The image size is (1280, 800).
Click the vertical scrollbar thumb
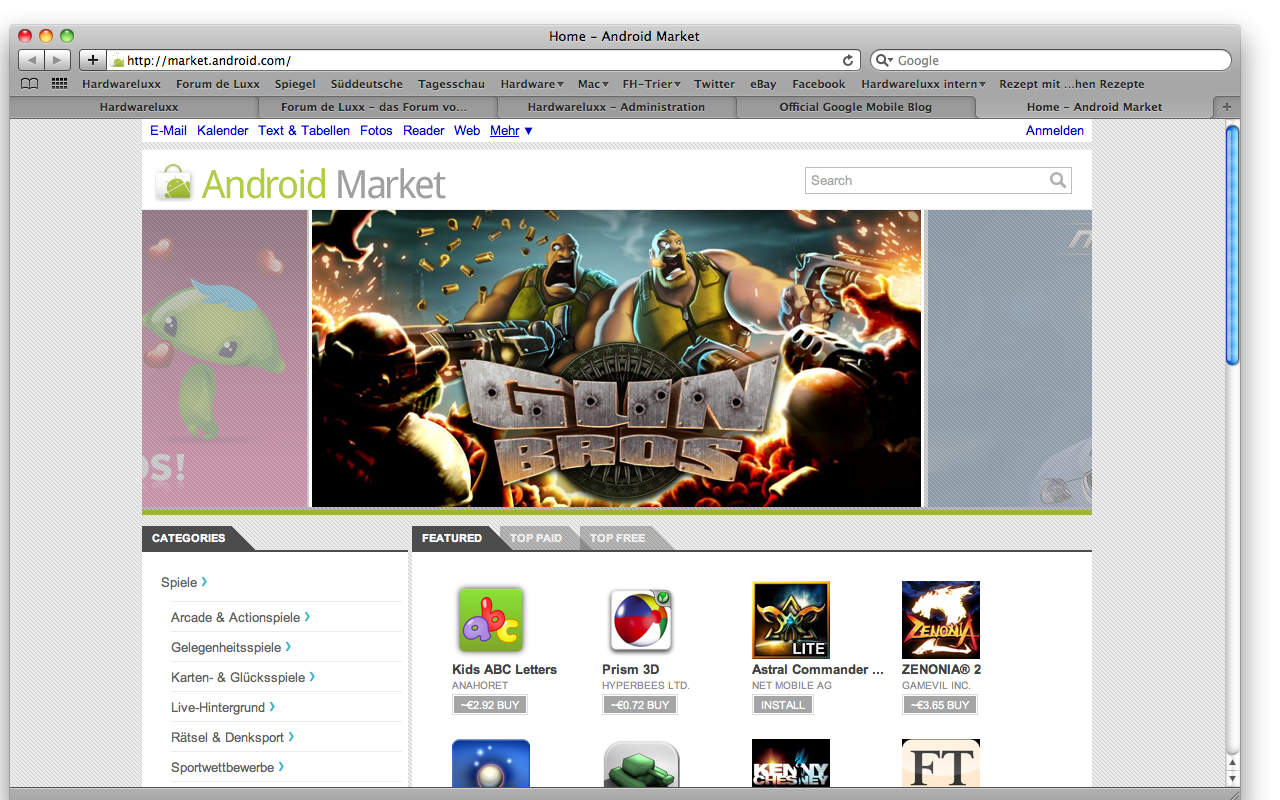1232,244
